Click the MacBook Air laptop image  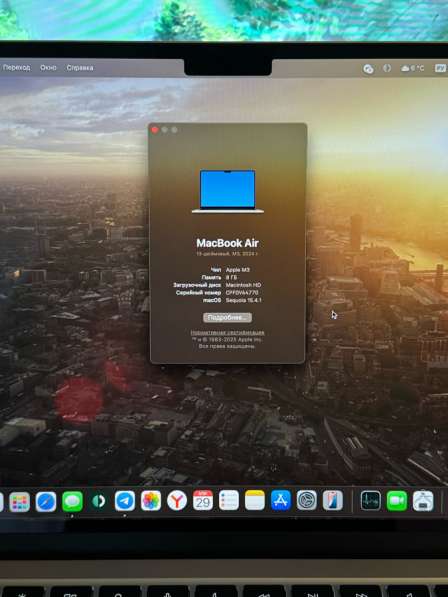click(x=228, y=192)
